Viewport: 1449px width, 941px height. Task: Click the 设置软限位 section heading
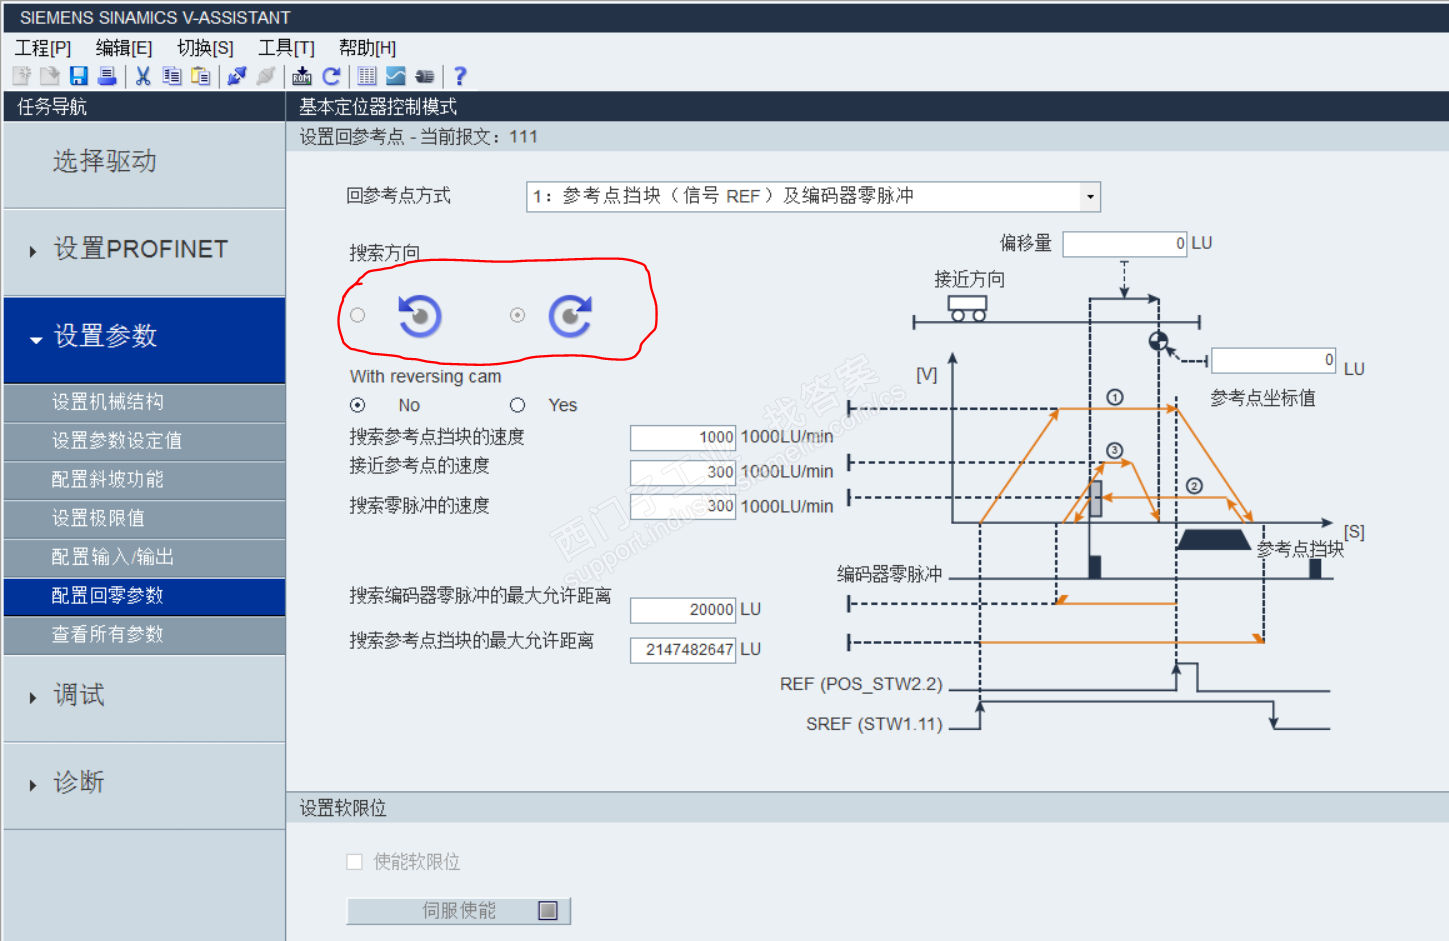click(343, 808)
